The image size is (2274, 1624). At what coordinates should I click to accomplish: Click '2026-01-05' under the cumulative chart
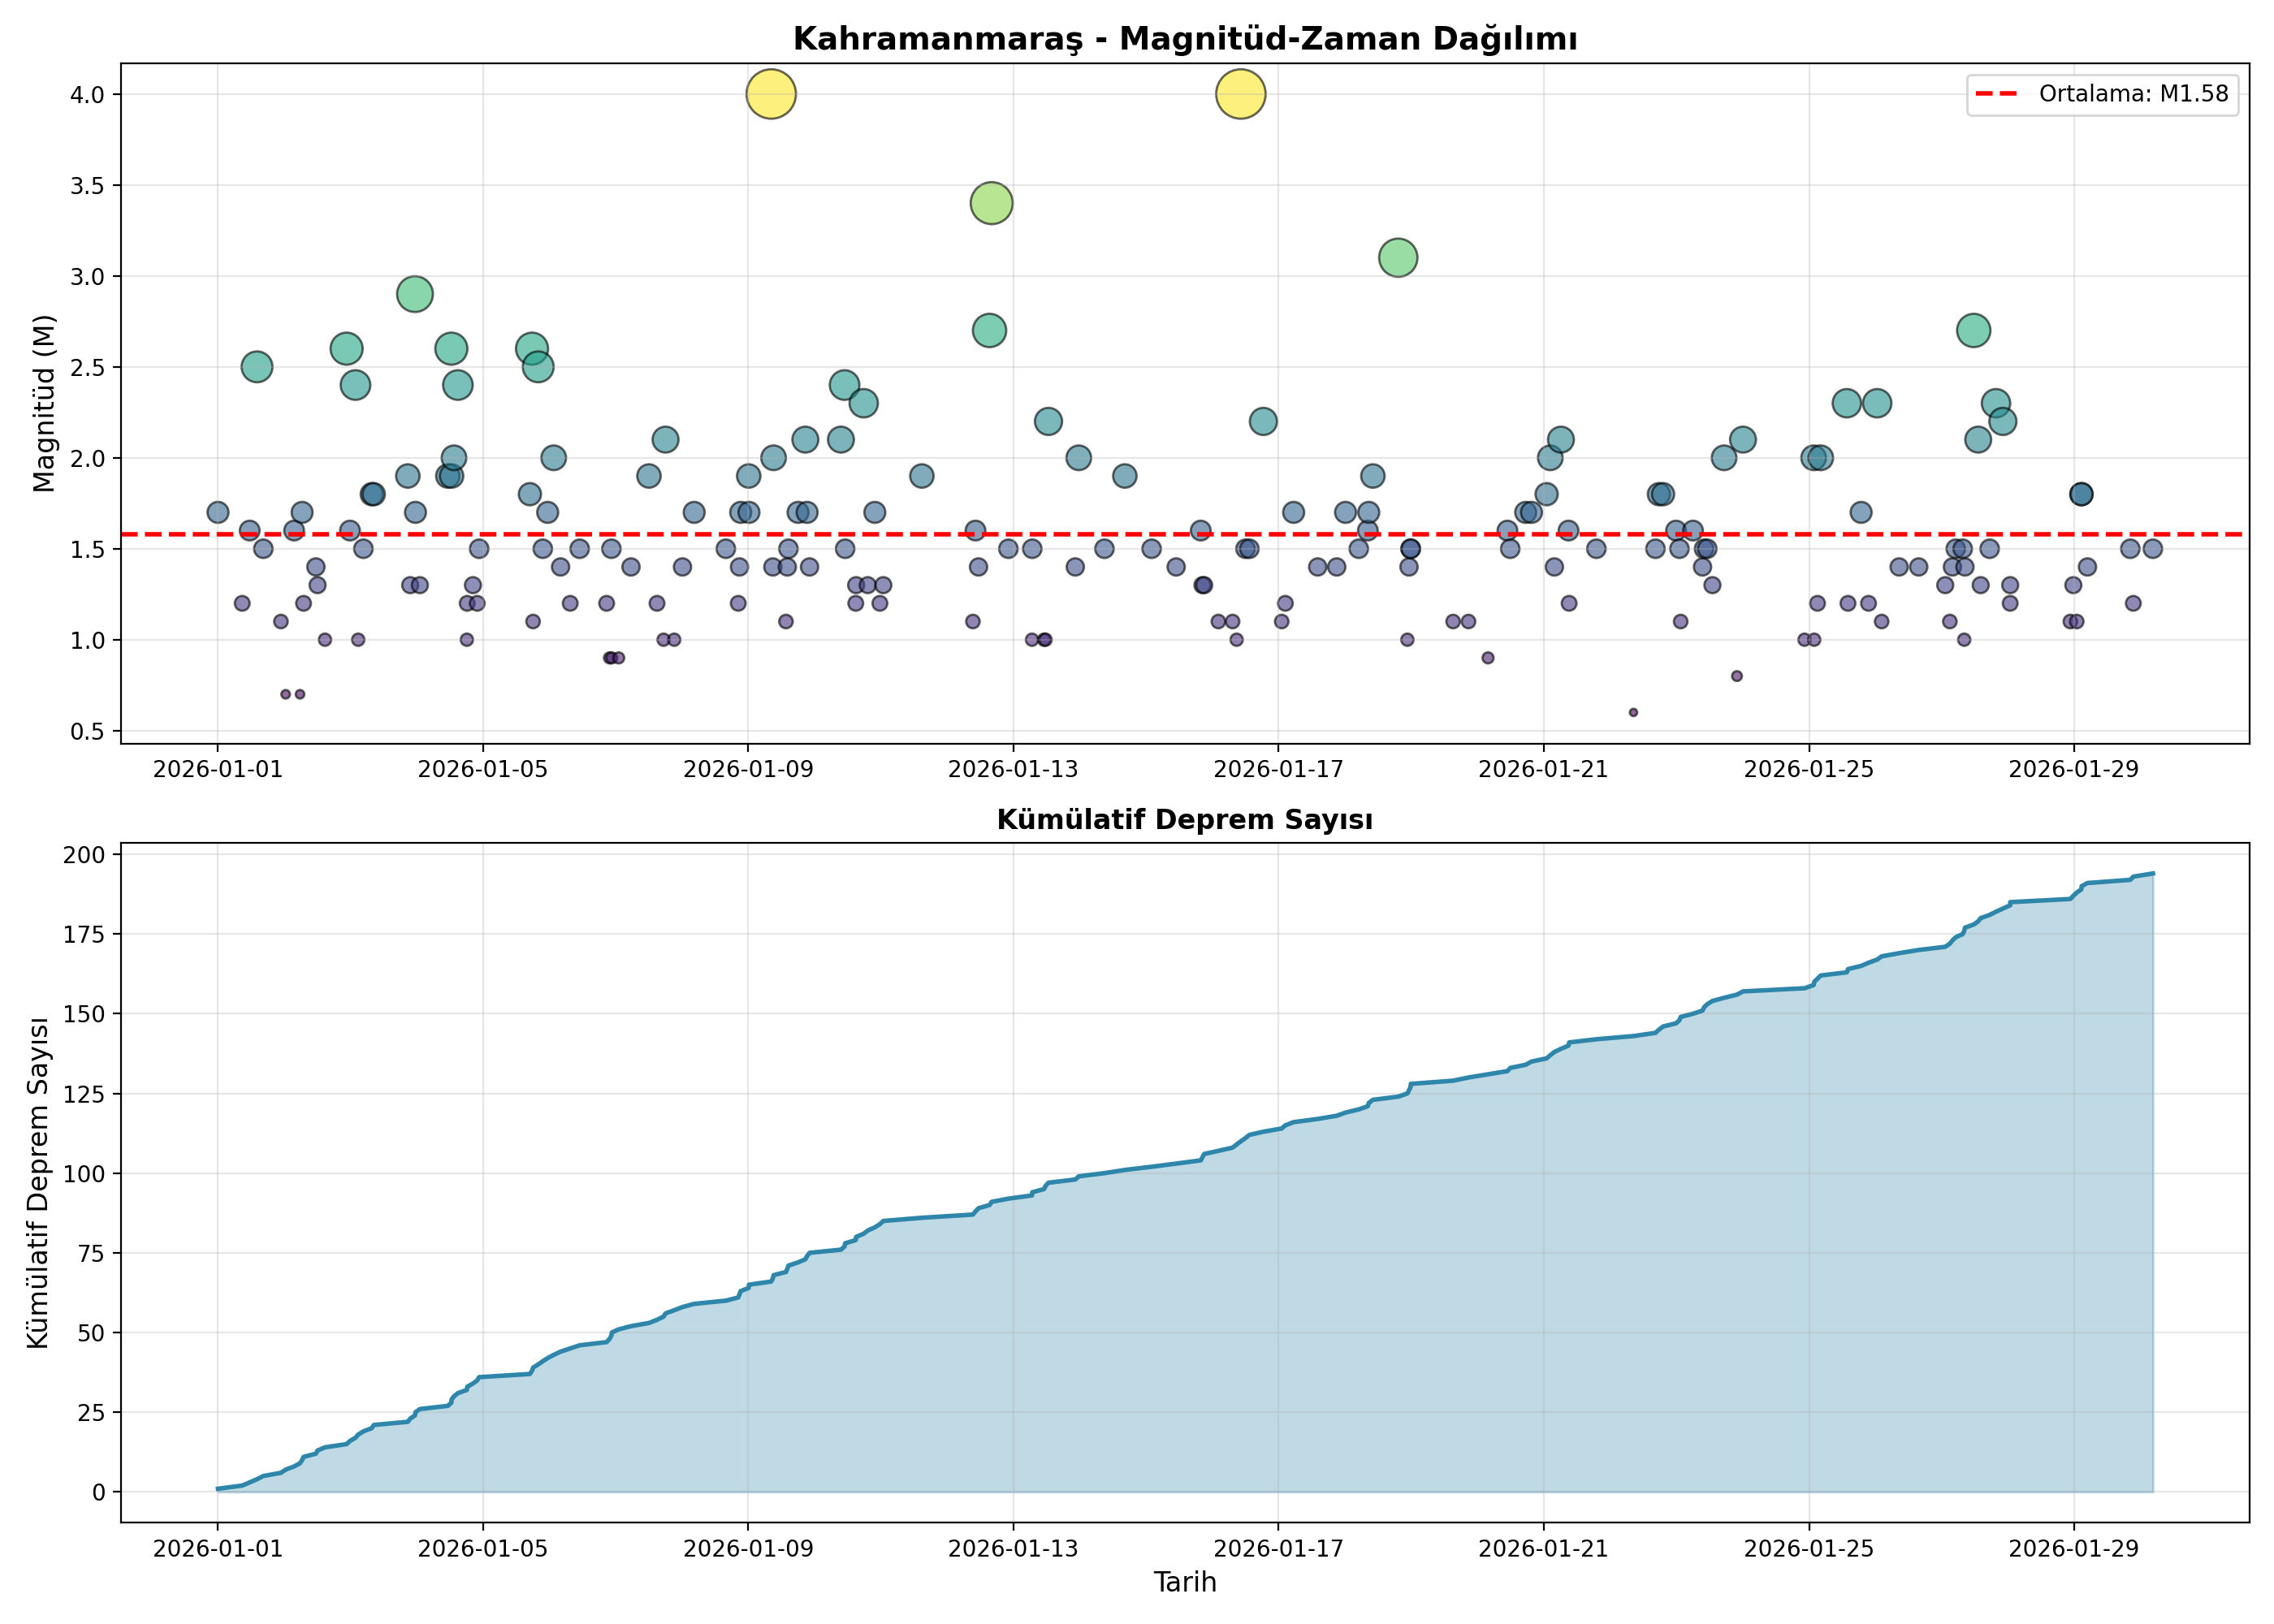pyautogui.click(x=483, y=1549)
